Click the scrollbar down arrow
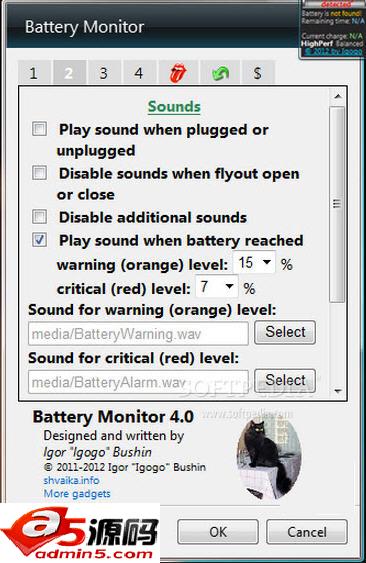The image size is (366, 563). tap(338, 391)
